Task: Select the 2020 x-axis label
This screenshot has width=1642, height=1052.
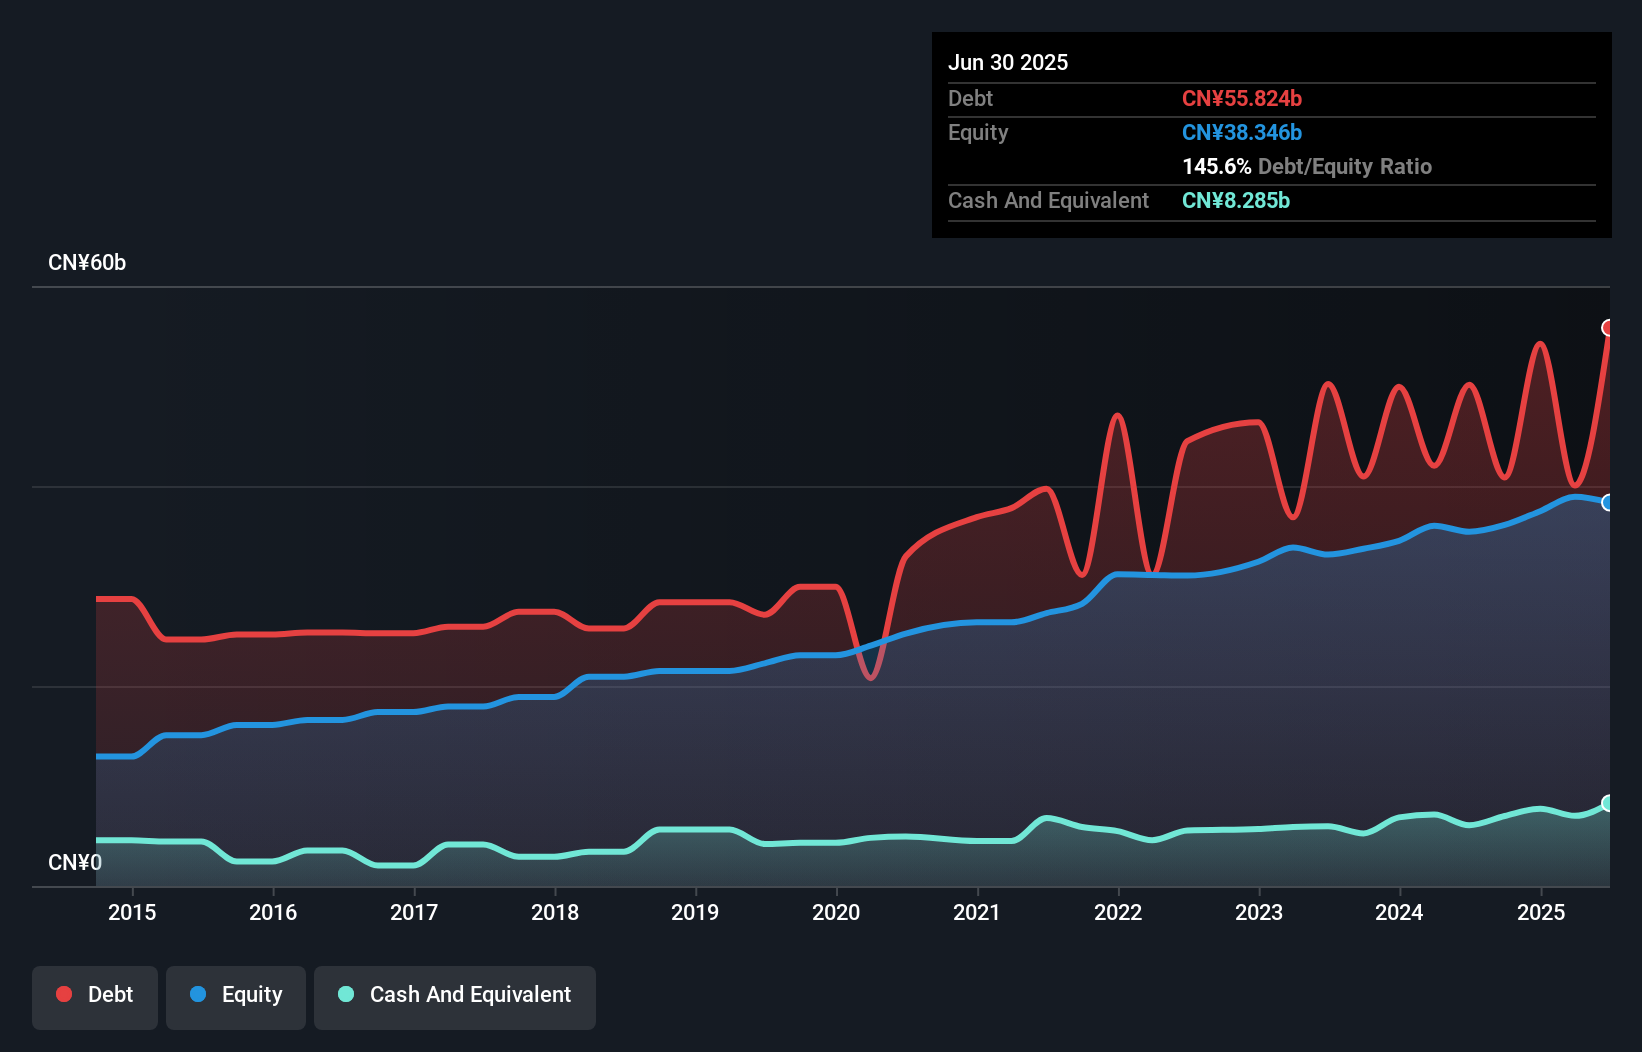Action: [x=836, y=912]
